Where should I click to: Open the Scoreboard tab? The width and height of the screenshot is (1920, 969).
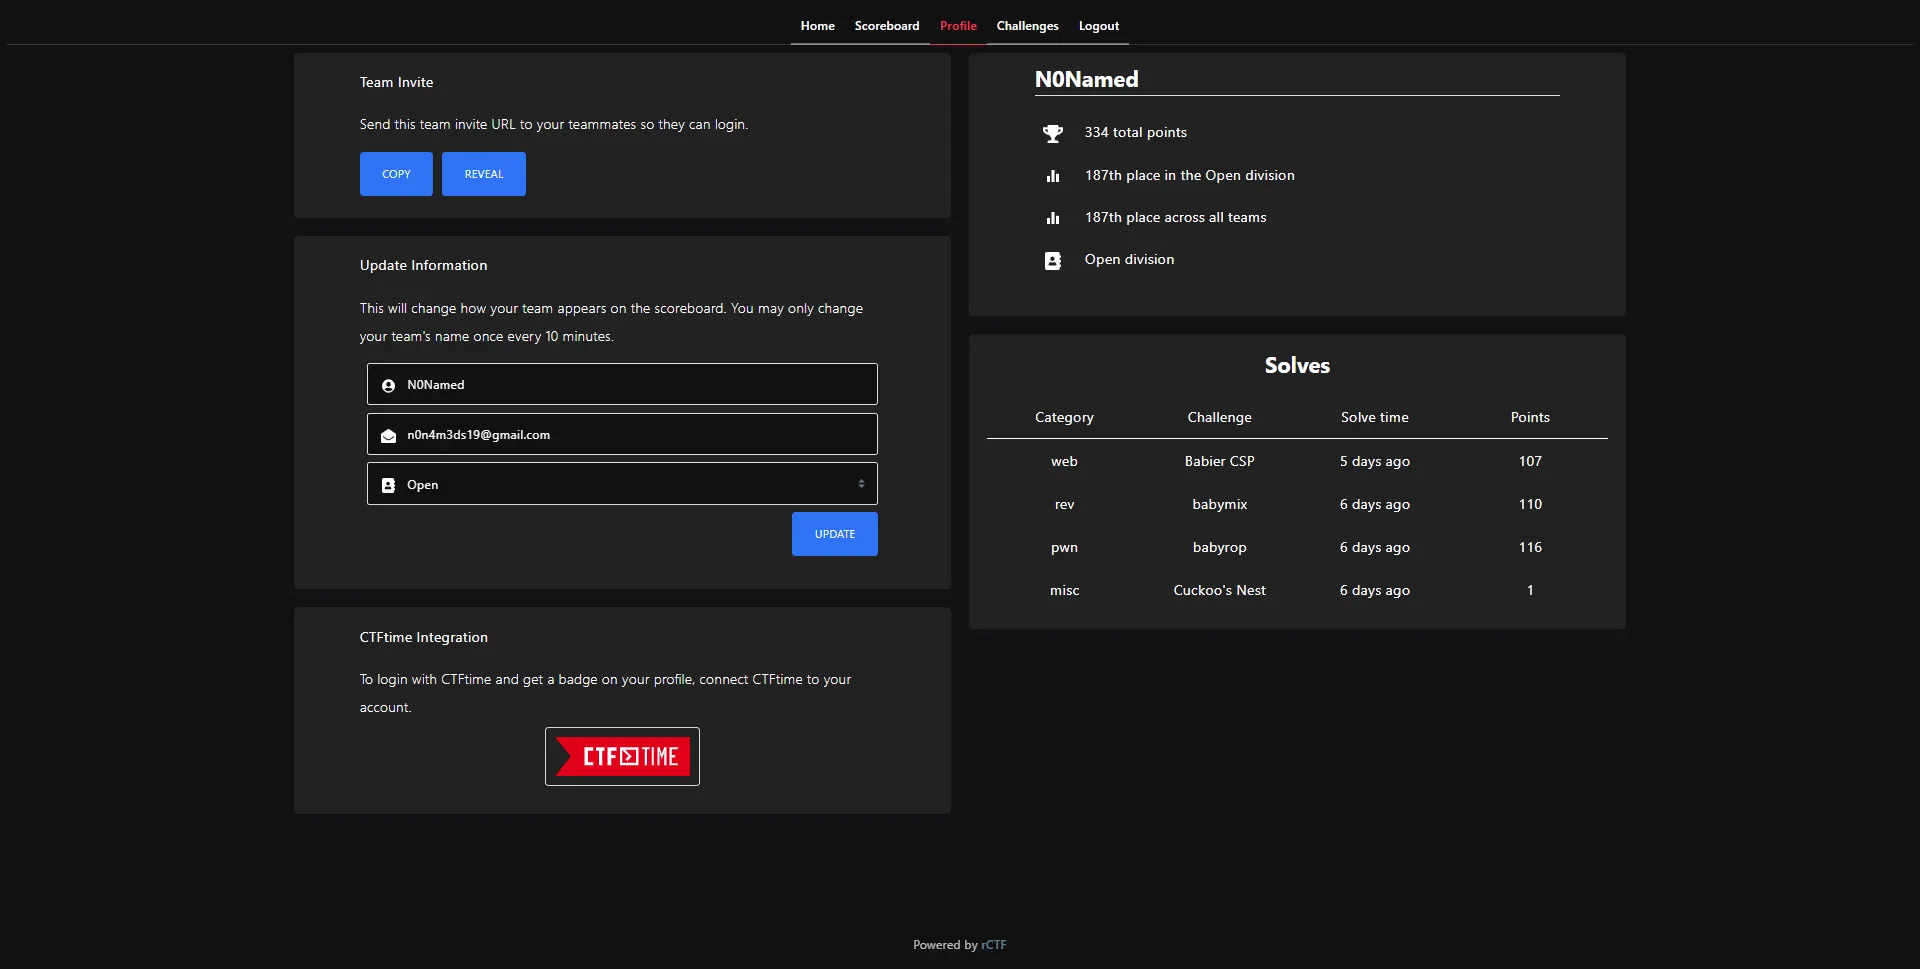[x=886, y=26]
